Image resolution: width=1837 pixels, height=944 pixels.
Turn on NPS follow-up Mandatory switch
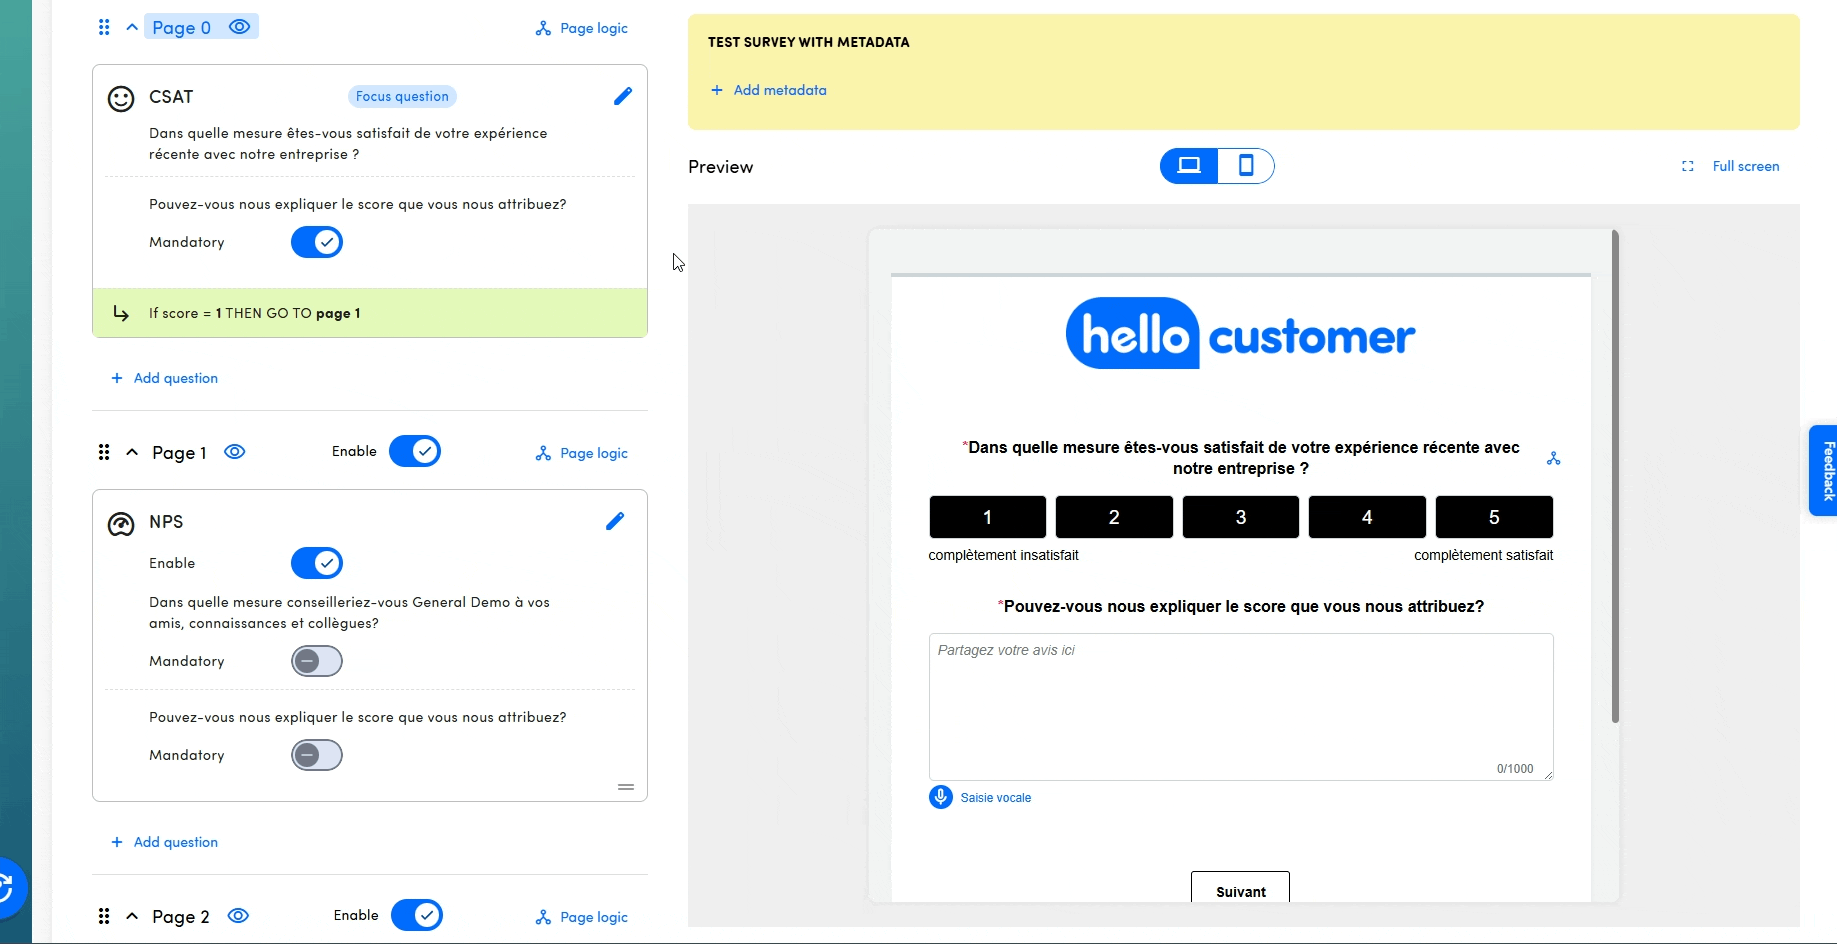tap(317, 755)
